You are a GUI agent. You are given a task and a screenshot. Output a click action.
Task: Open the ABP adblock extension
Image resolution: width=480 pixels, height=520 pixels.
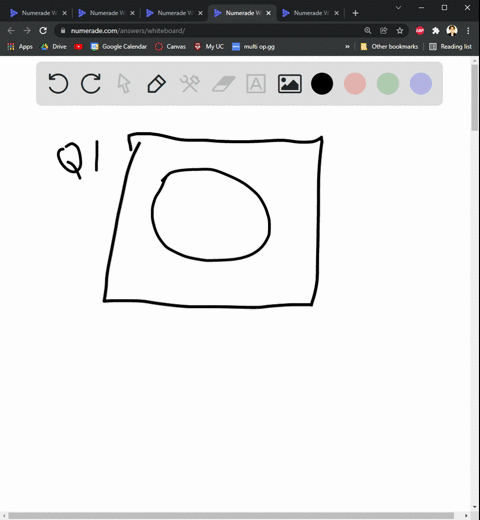(x=420, y=31)
